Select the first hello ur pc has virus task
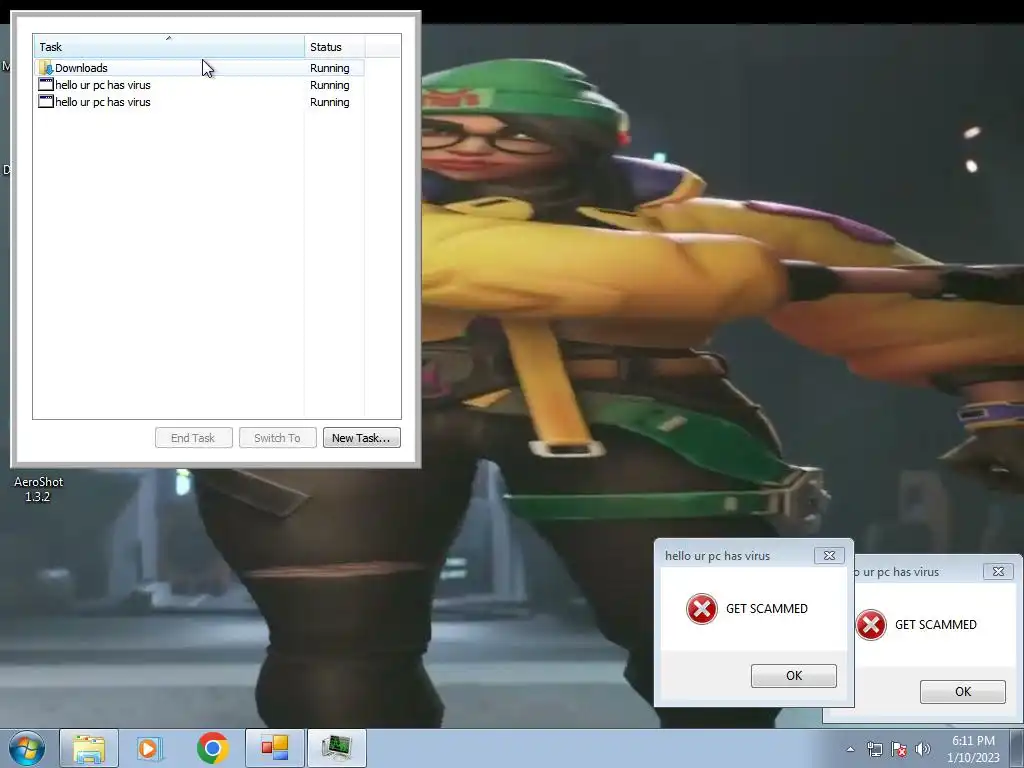1024x768 pixels. click(x=199, y=85)
